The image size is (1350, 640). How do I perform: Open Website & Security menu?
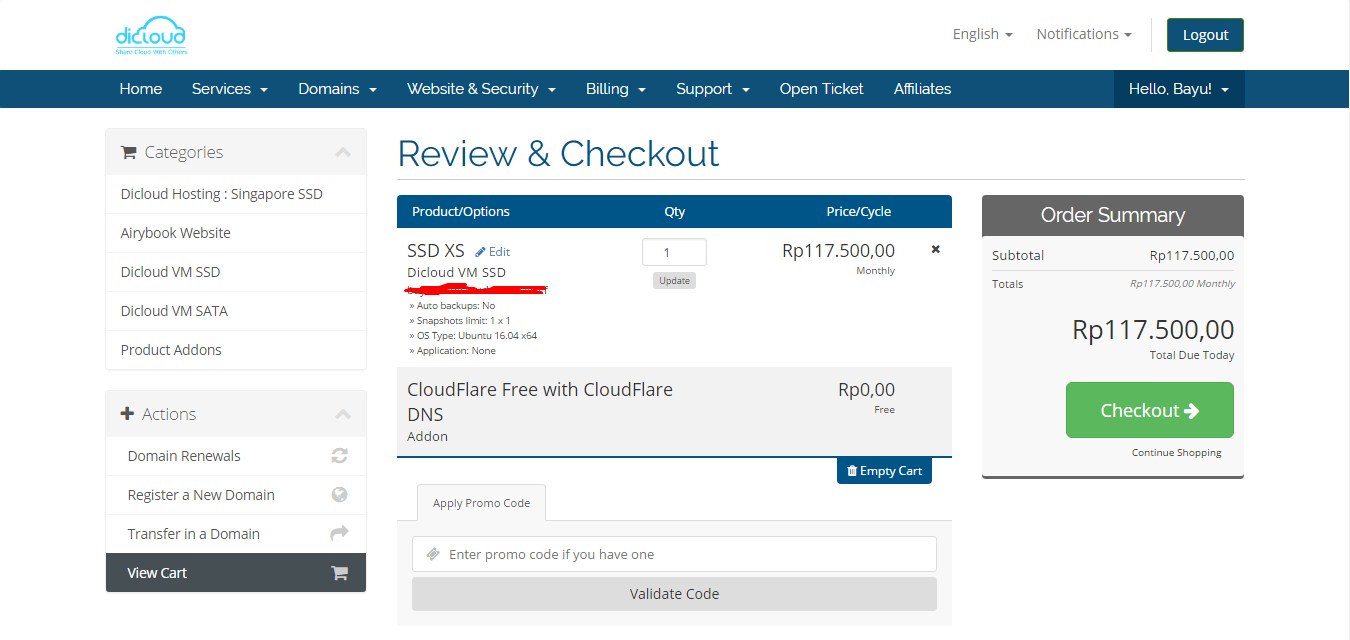click(x=481, y=89)
